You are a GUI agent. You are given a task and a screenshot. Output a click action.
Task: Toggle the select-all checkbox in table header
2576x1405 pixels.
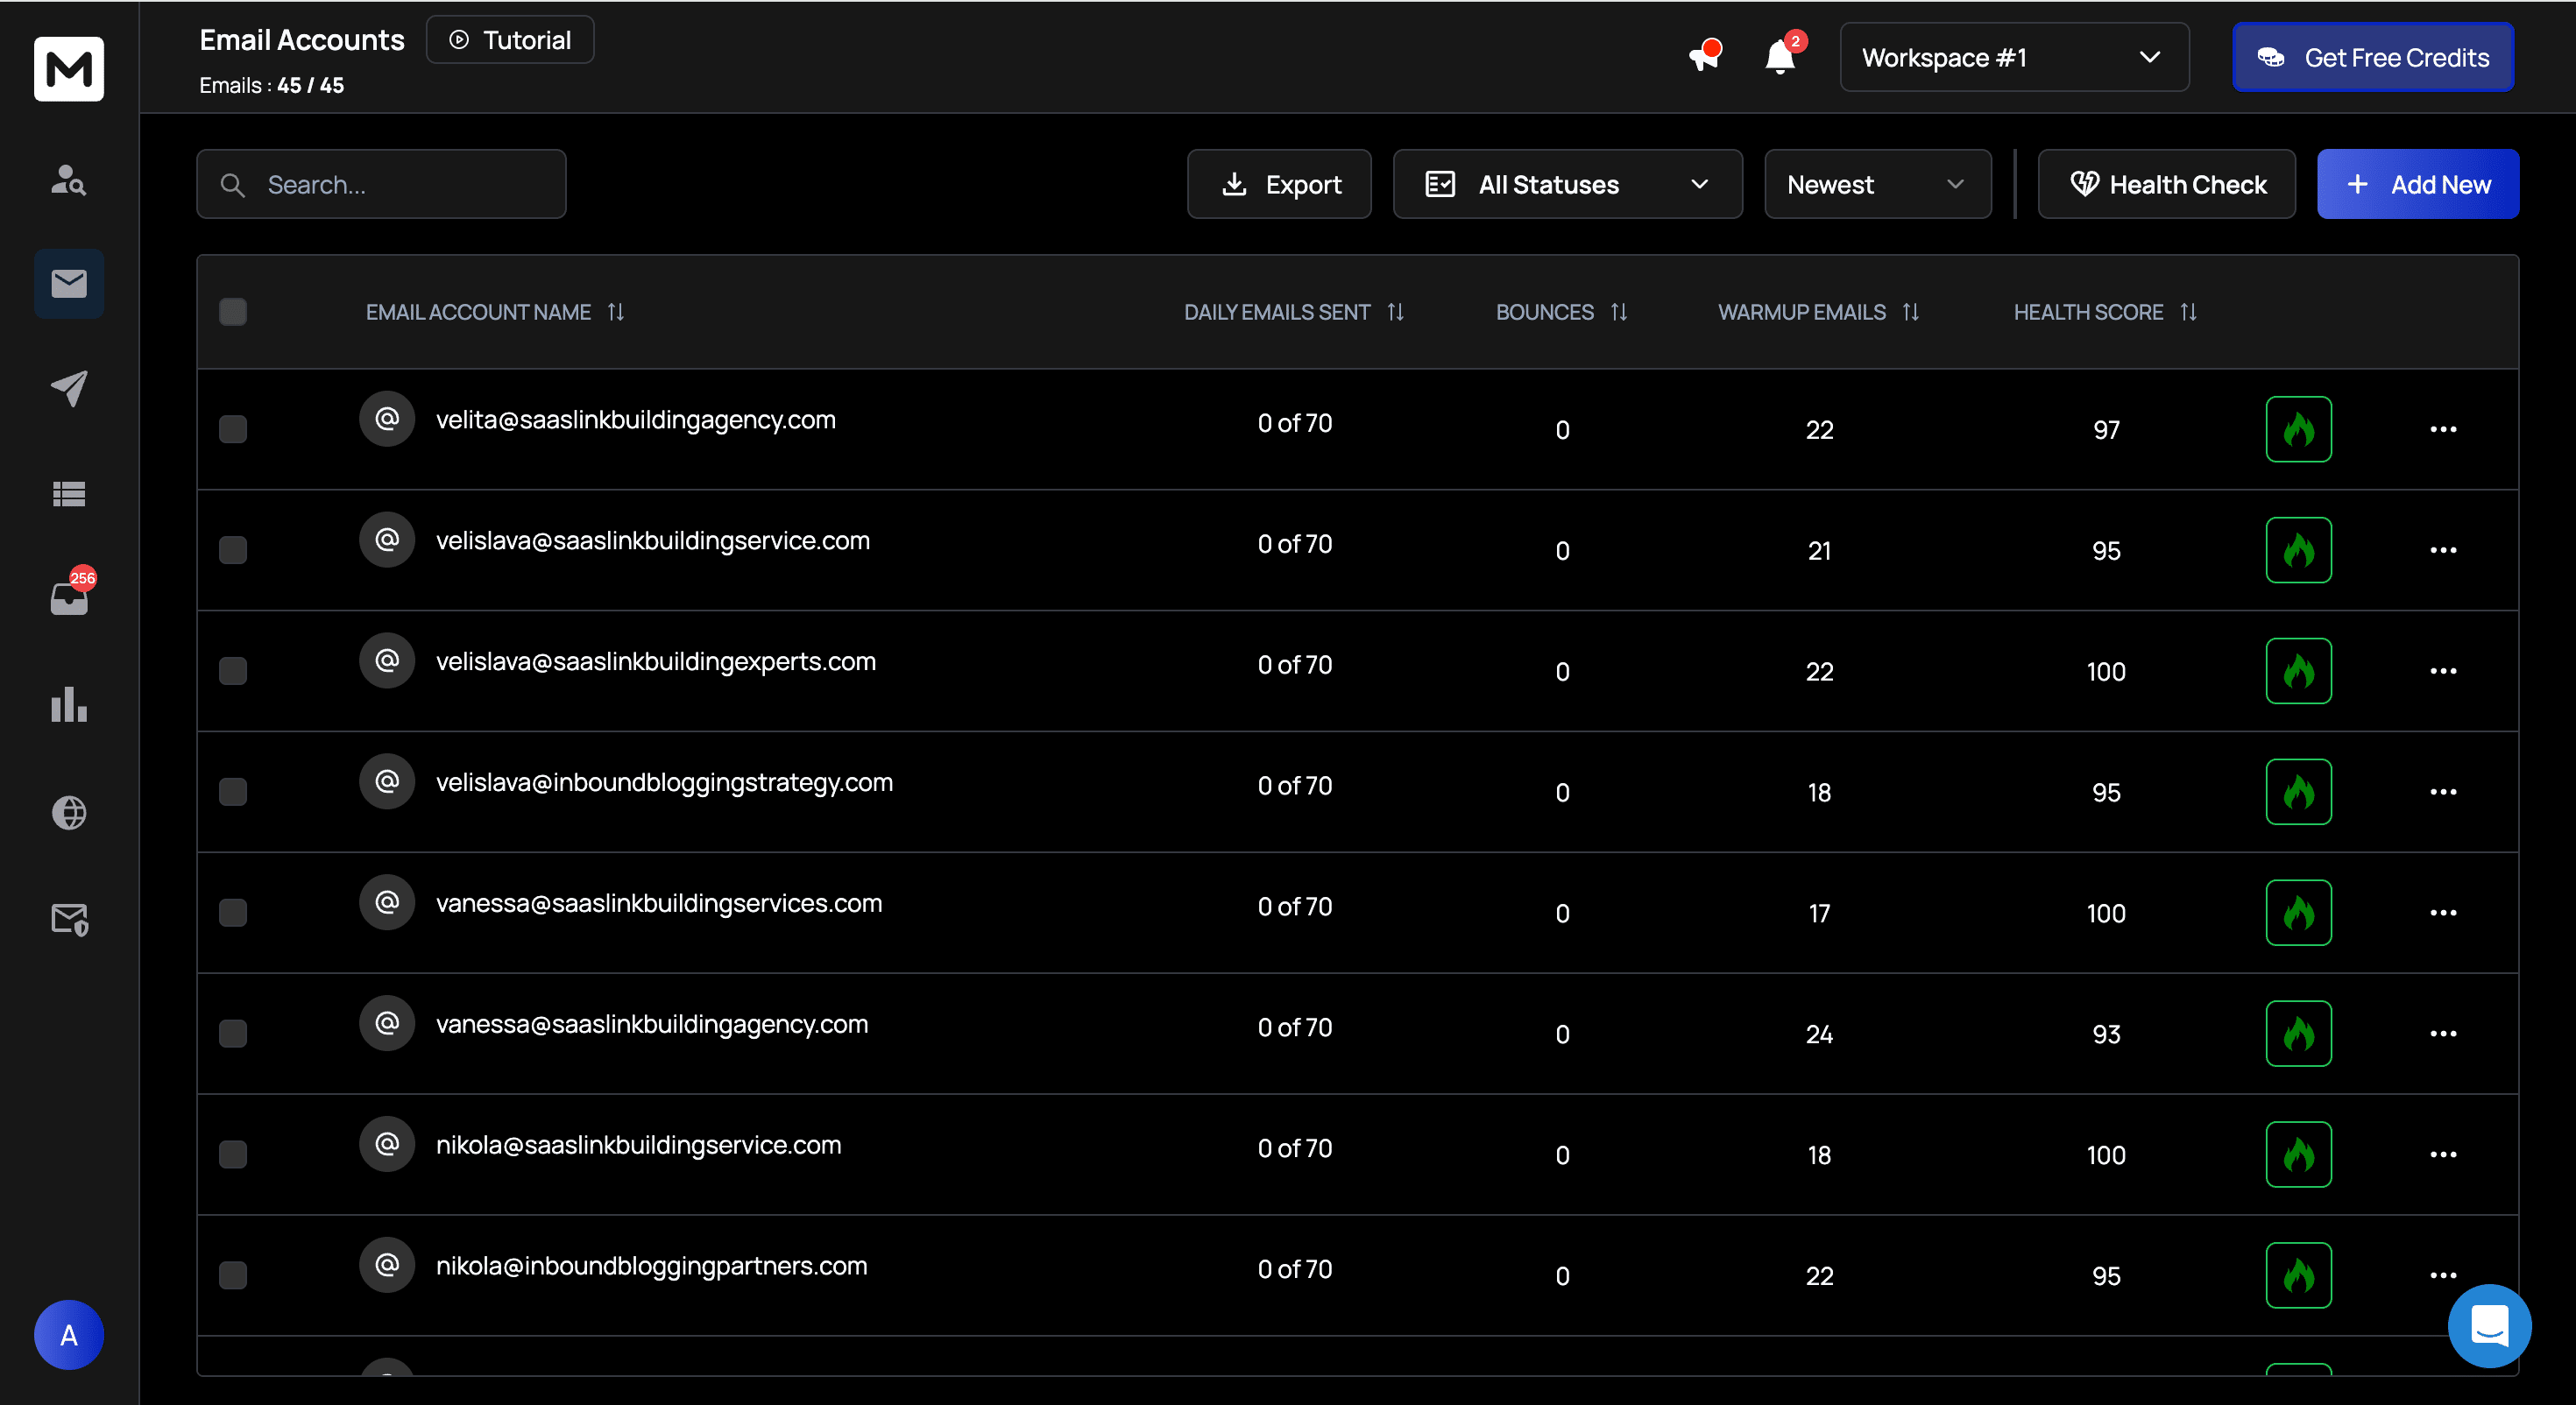[233, 312]
